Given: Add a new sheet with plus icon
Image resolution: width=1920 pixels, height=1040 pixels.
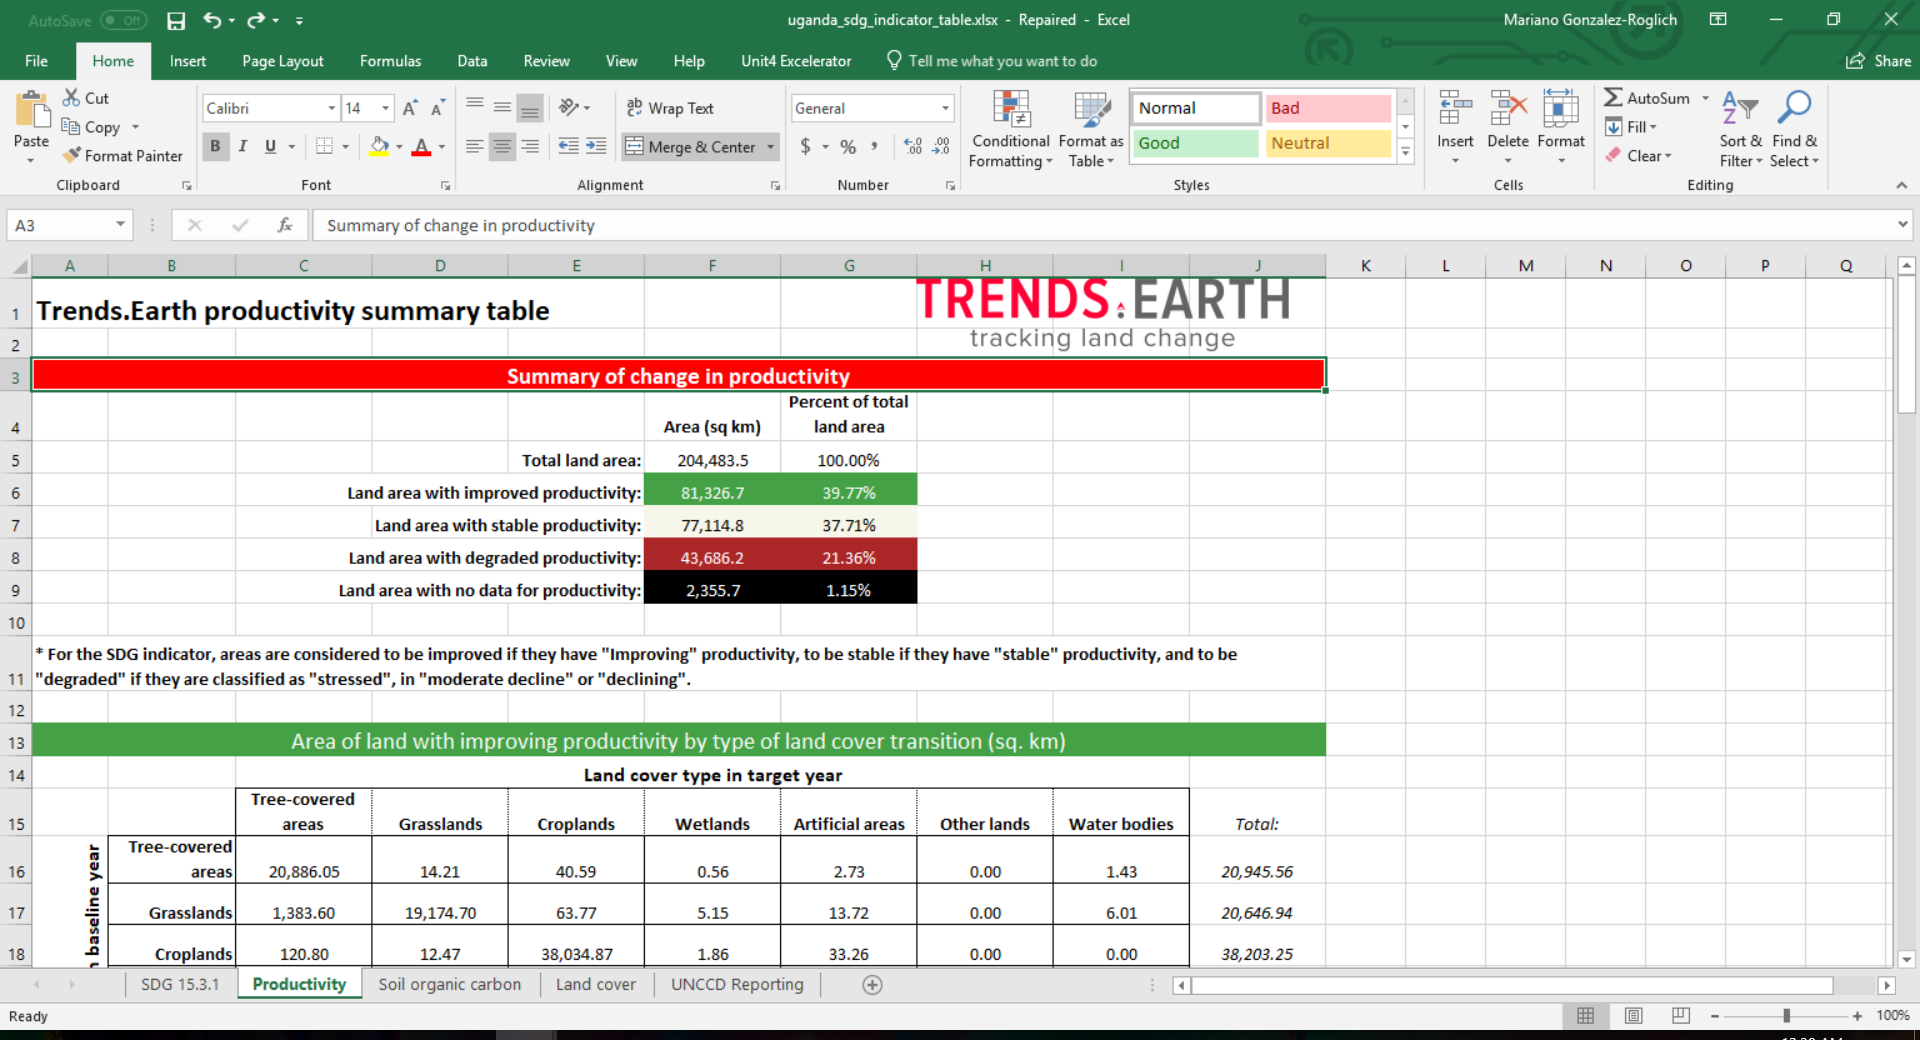Looking at the screenshot, I should pyautogui.click(x=872, y=985).
